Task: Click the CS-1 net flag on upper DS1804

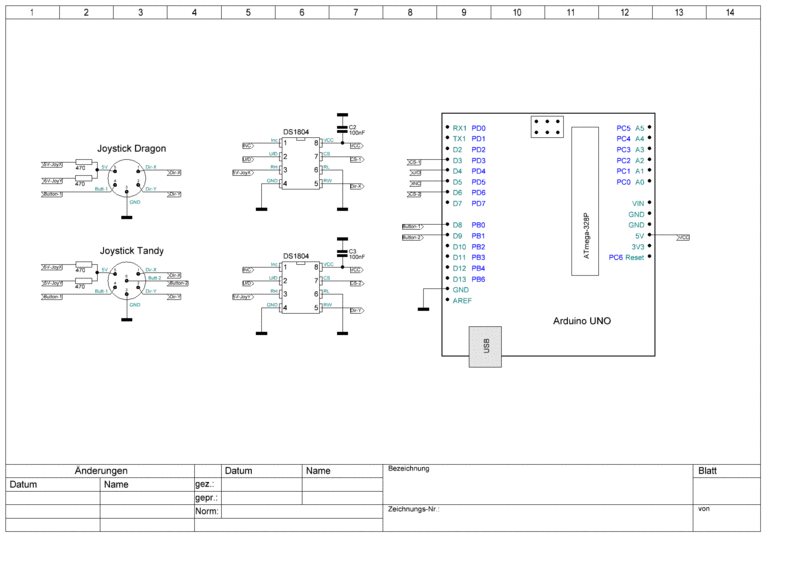Action: click(x=356, y=159)
